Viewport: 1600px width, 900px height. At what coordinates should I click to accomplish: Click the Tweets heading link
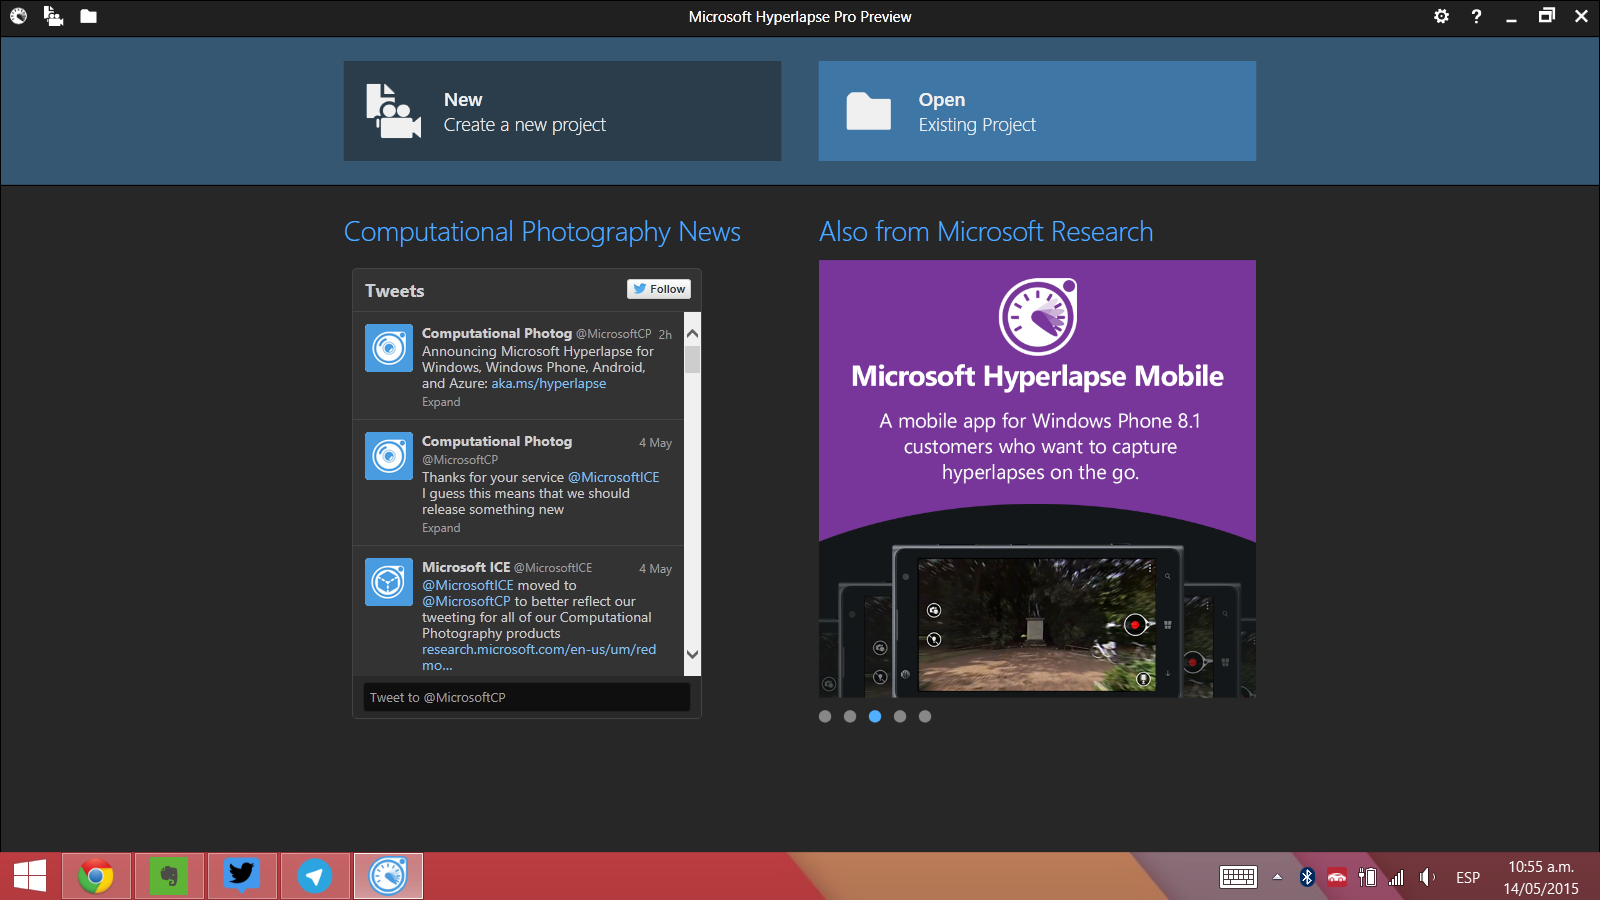pyautogui.click(x=394, y=291)
